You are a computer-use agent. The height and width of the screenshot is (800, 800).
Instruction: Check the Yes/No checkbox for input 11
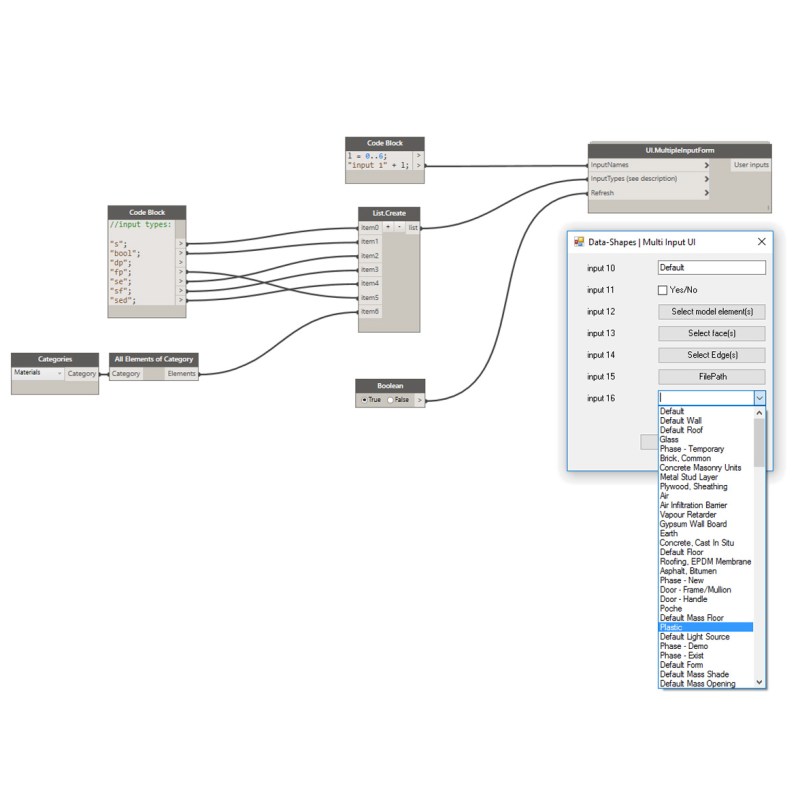tap(661, 289)
